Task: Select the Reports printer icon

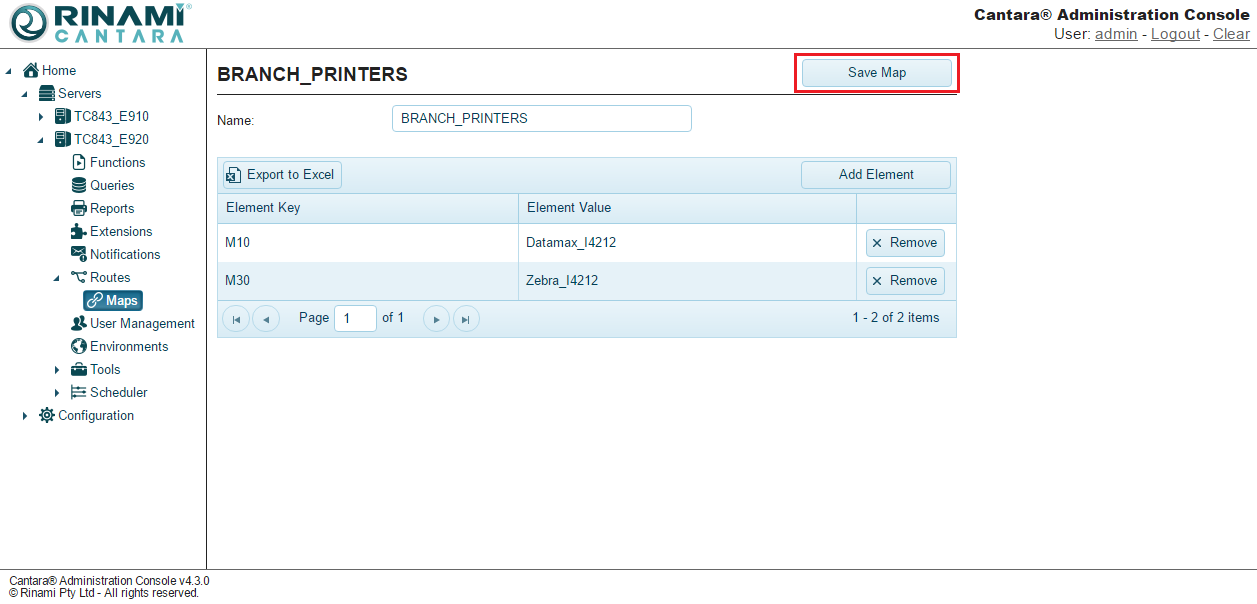Action: tap(79, 208)
